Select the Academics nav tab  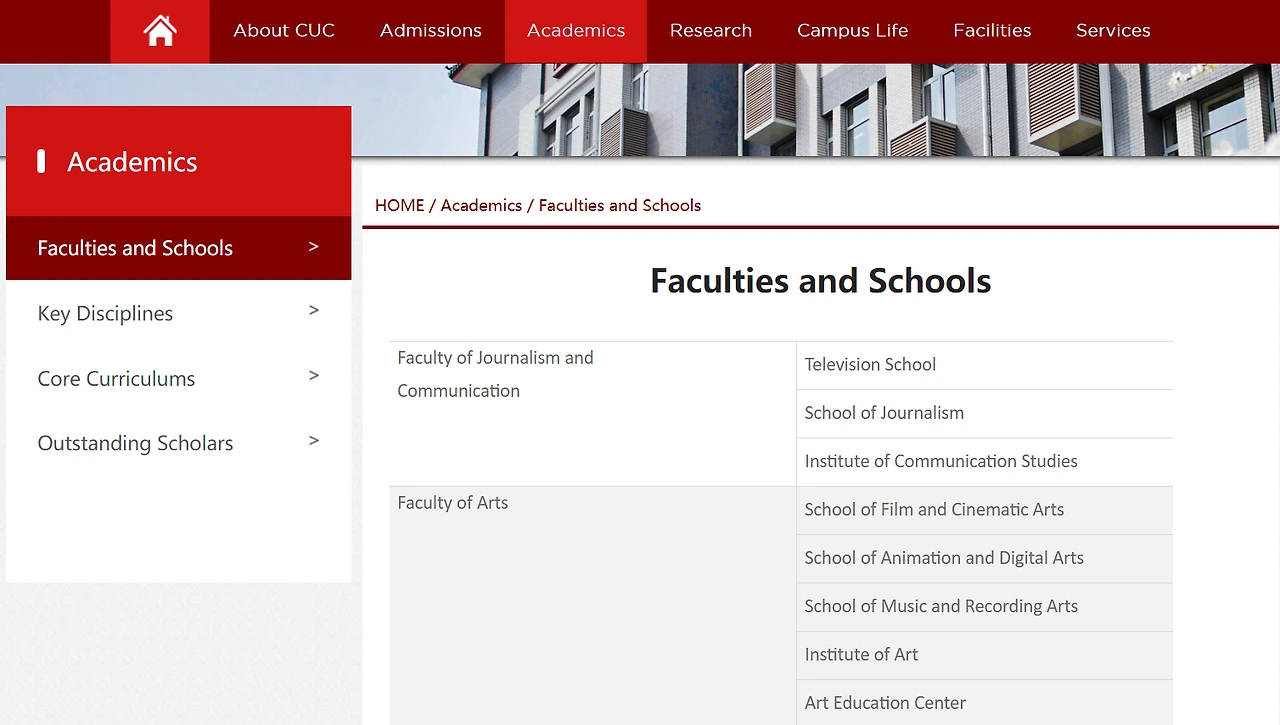(576, 31)
